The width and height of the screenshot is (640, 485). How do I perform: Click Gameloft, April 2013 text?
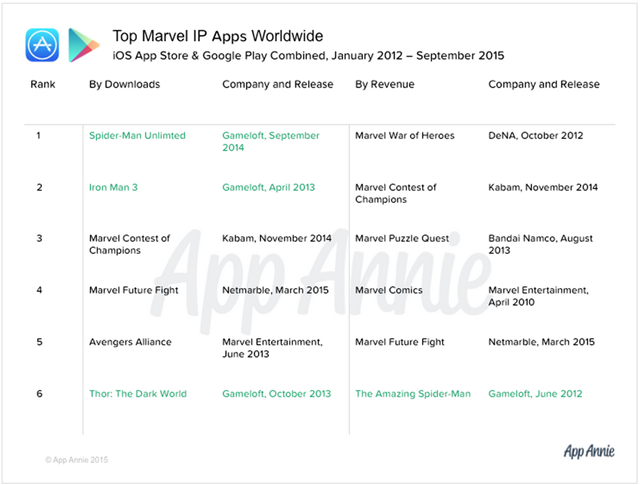[x=269, y=187]
